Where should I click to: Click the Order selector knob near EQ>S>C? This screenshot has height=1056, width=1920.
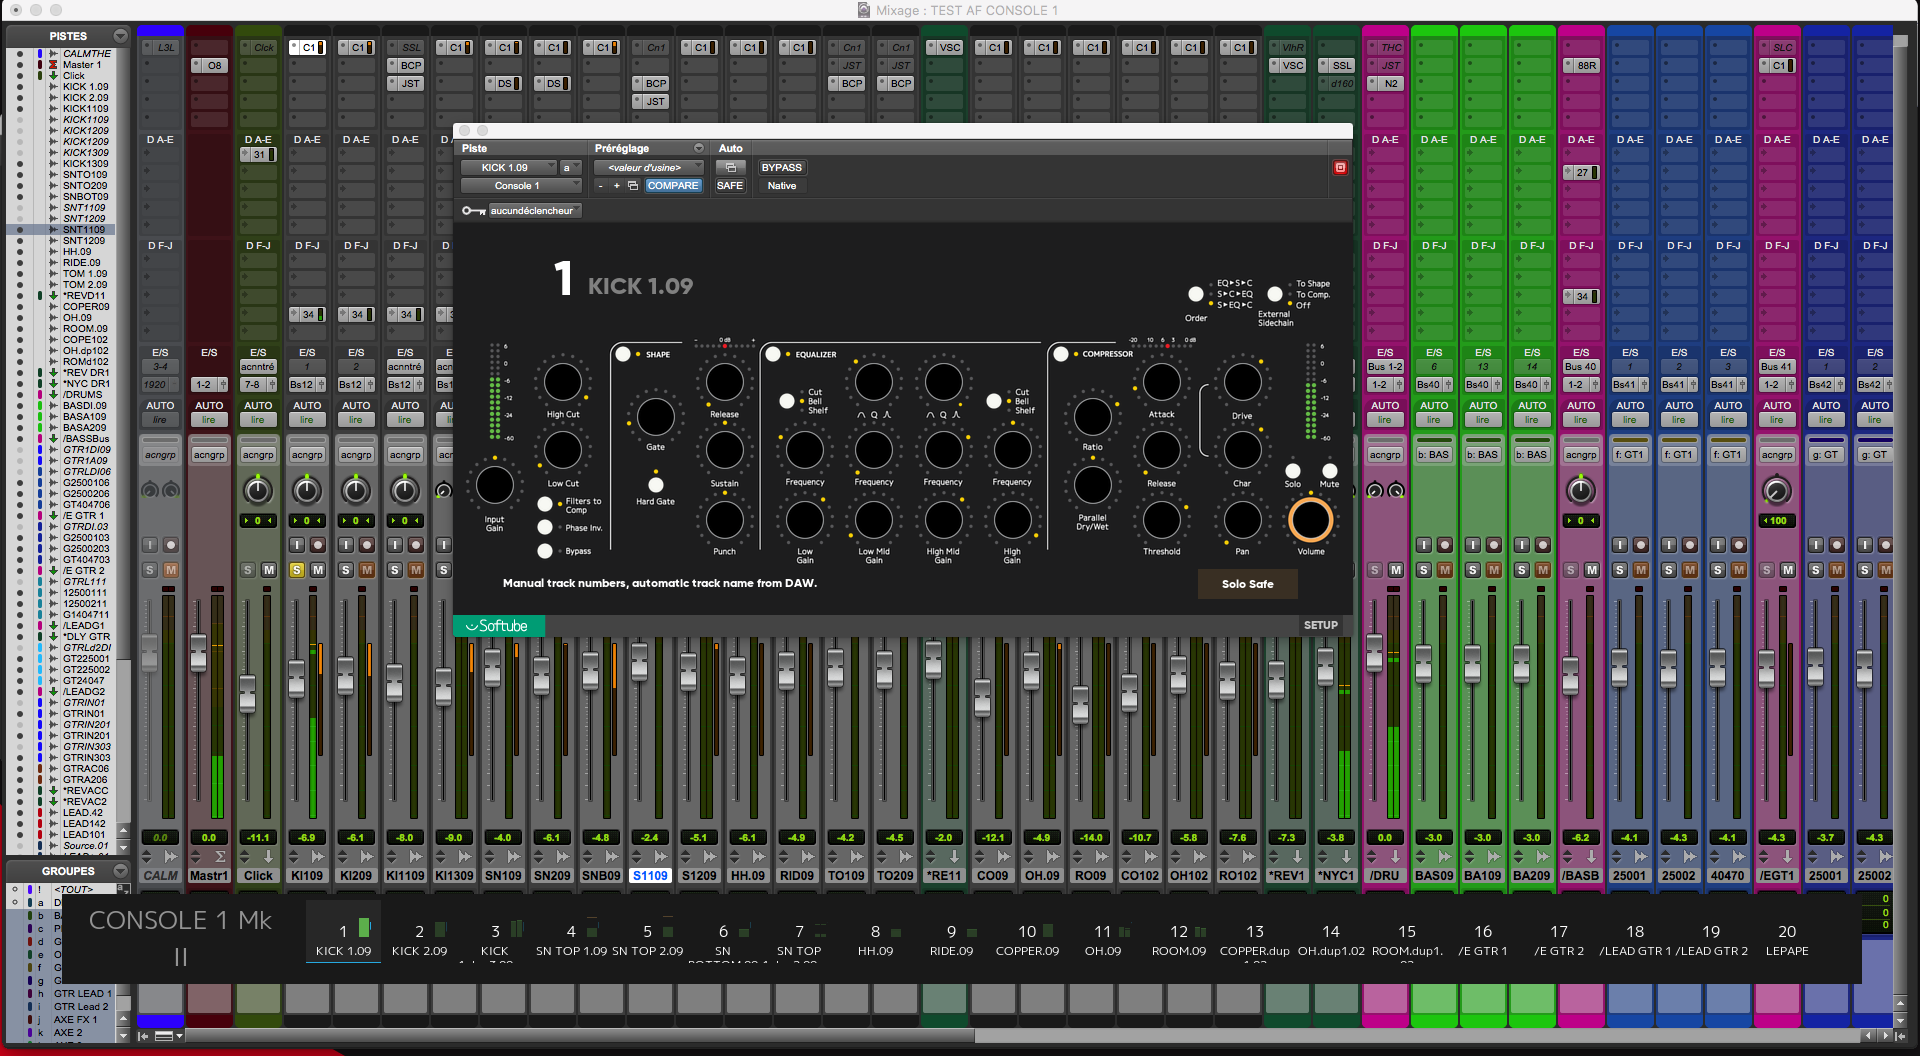click(1196, 294)
